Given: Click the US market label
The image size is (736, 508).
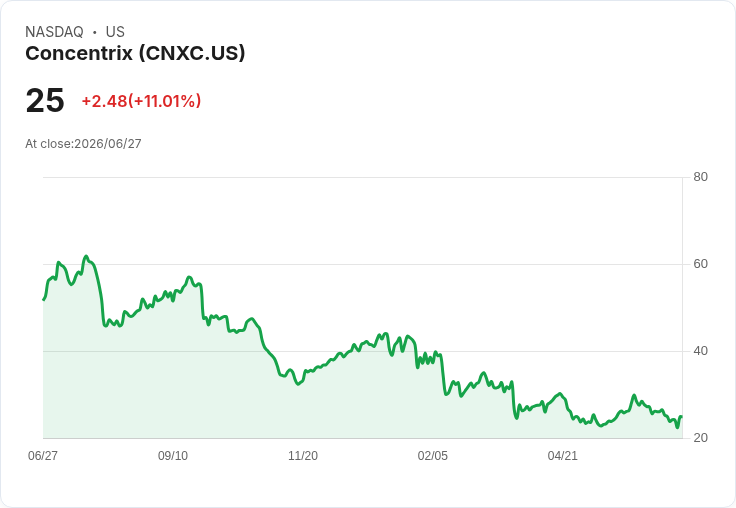Looking at the screenshot, I should pos(115,32).
